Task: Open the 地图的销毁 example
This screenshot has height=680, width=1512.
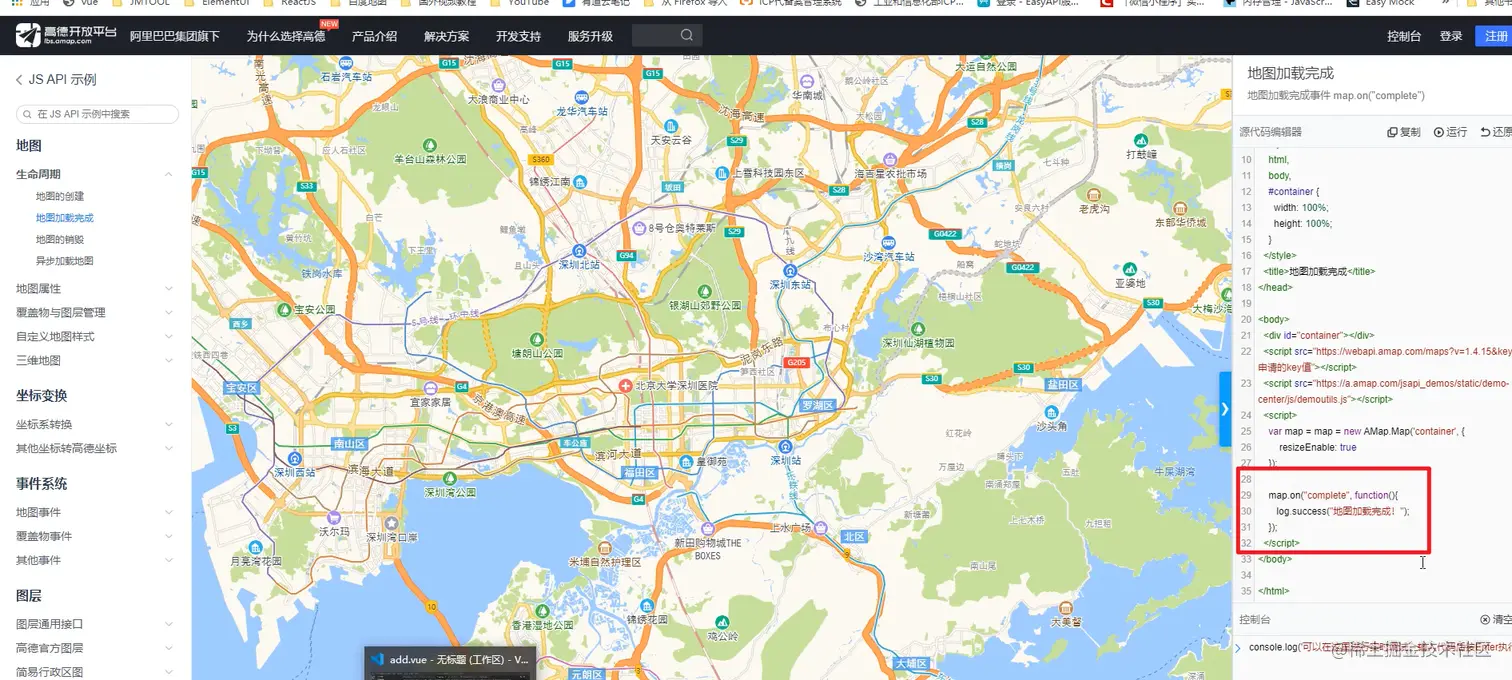Action: [60, 240]
